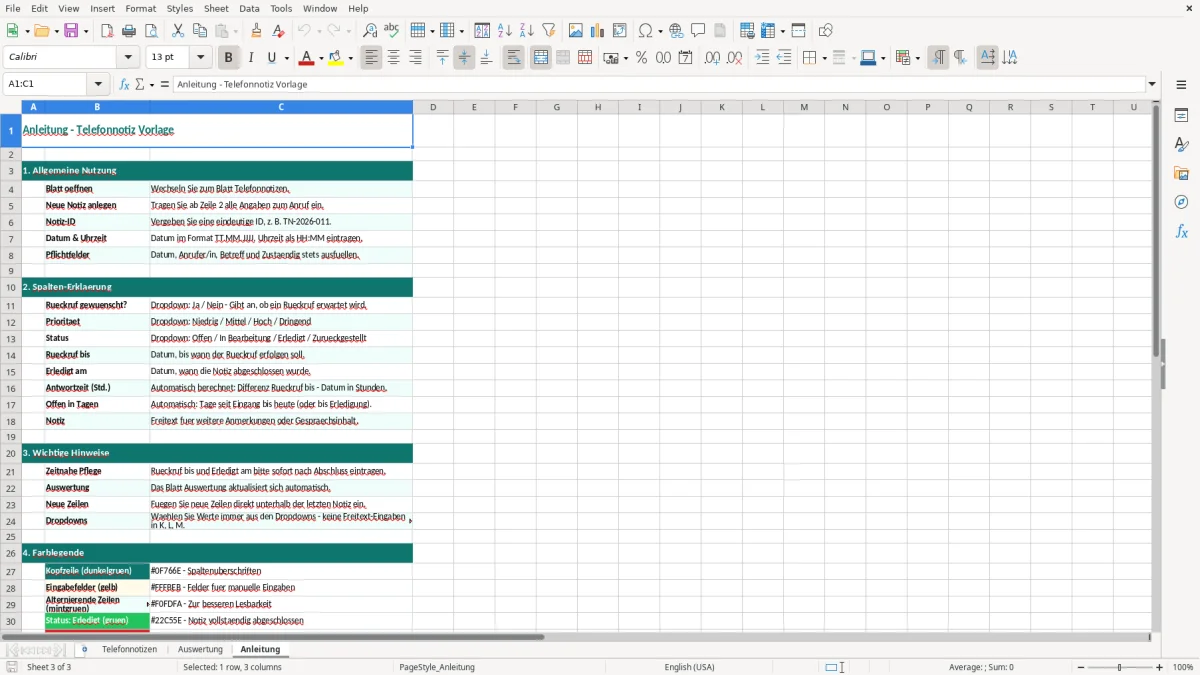Open the Font Size dropdown arrow
This screenshot has width=1200, height=675.
point(200,58)
